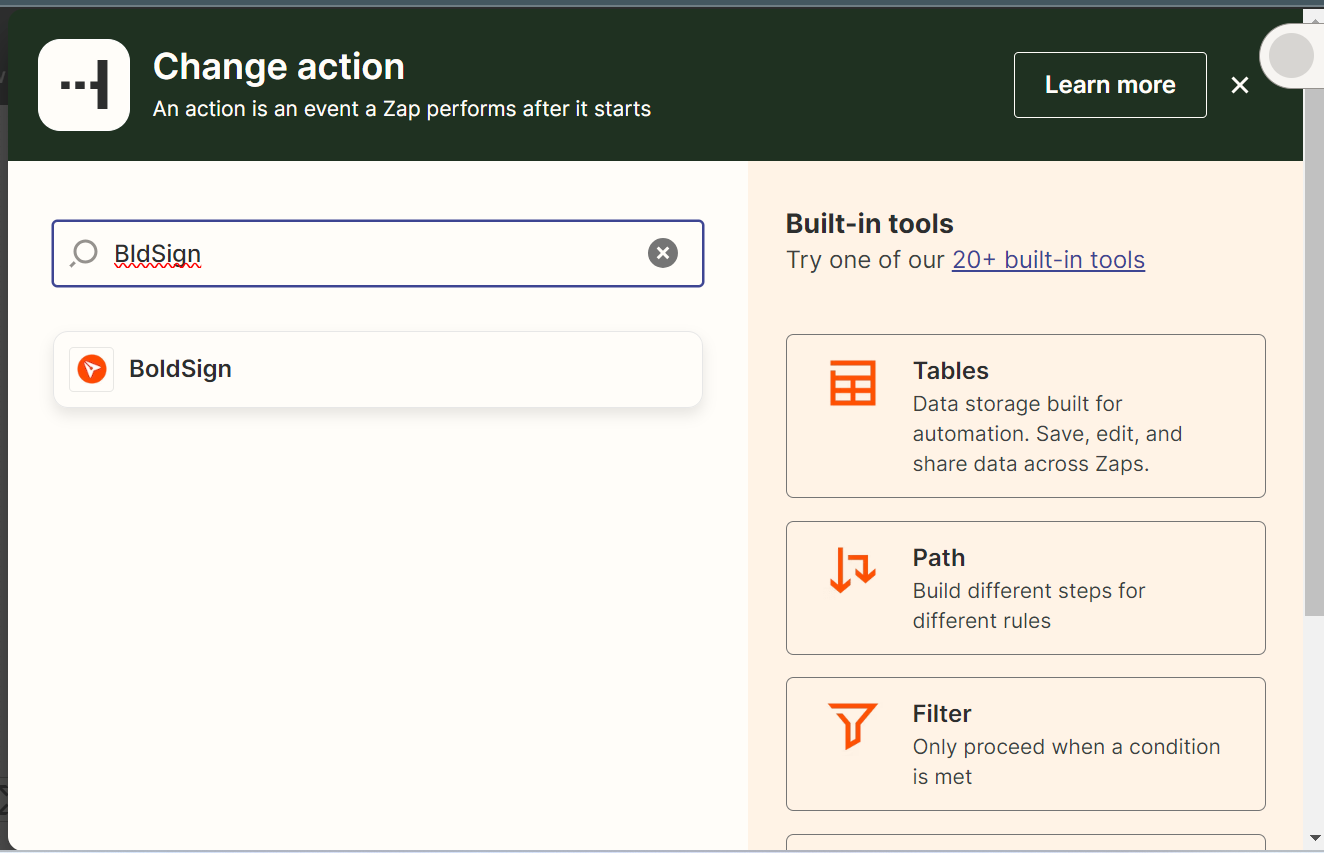Click the Built-in tools heading

[870, 223]
